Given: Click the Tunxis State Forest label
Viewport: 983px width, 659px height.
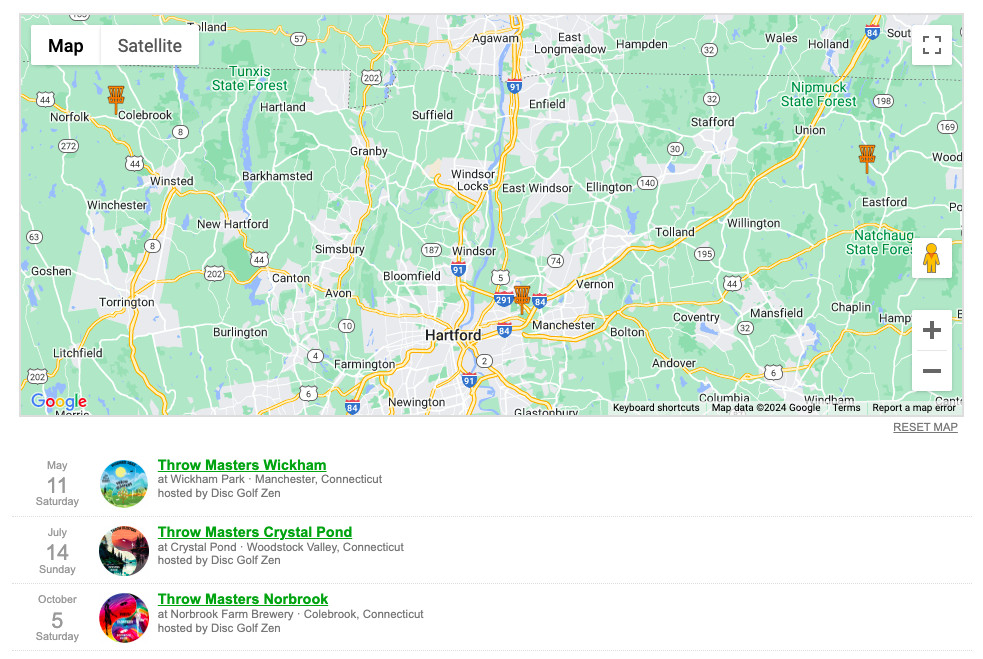Looking at the screenshot, I should coord(250,78).
